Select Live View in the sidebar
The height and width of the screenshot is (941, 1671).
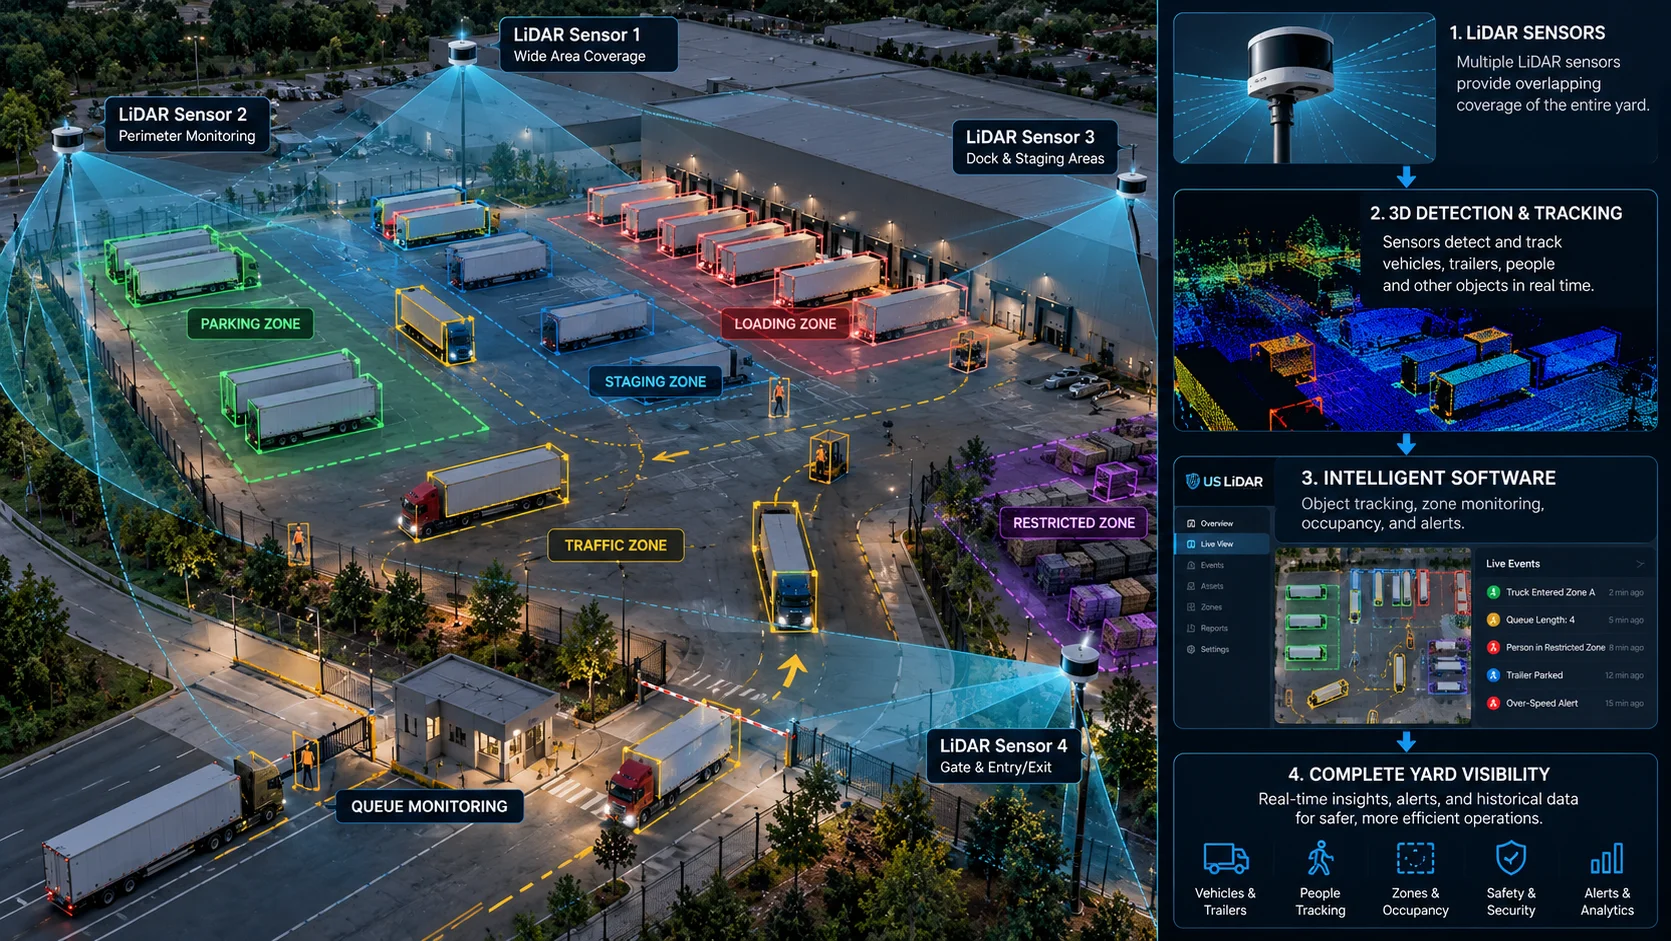click(1222, 544)
